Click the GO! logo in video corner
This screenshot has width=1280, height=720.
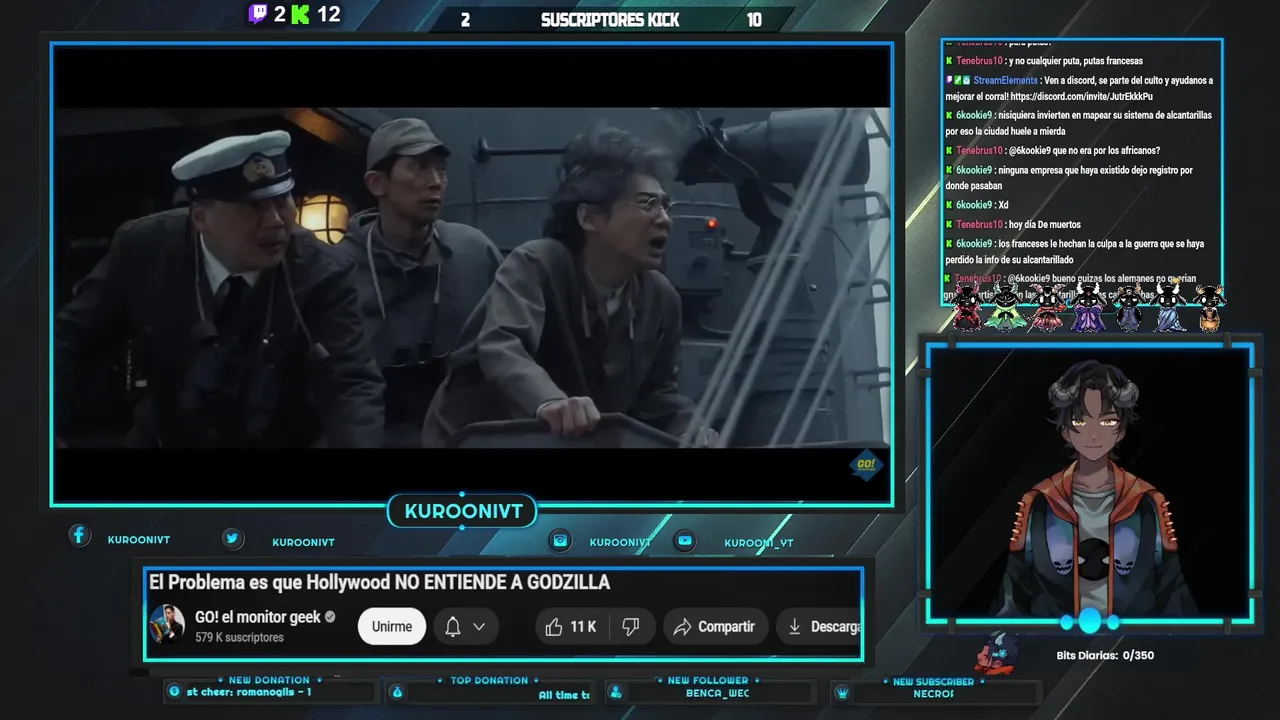tap(866, 465)
